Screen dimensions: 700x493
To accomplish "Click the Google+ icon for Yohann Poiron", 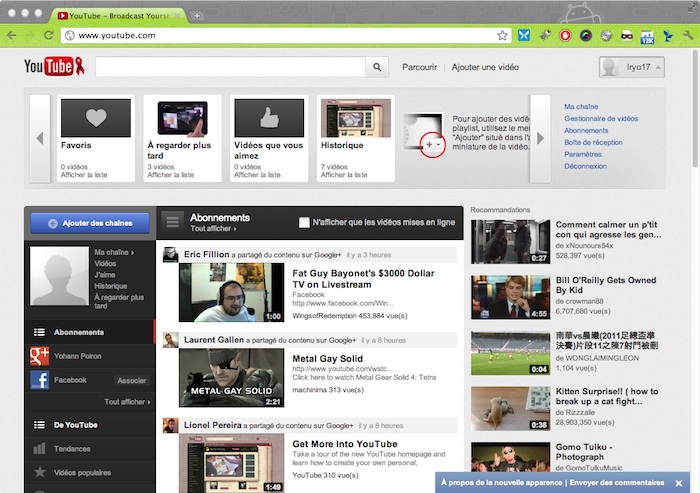I will tap(40, 355).
